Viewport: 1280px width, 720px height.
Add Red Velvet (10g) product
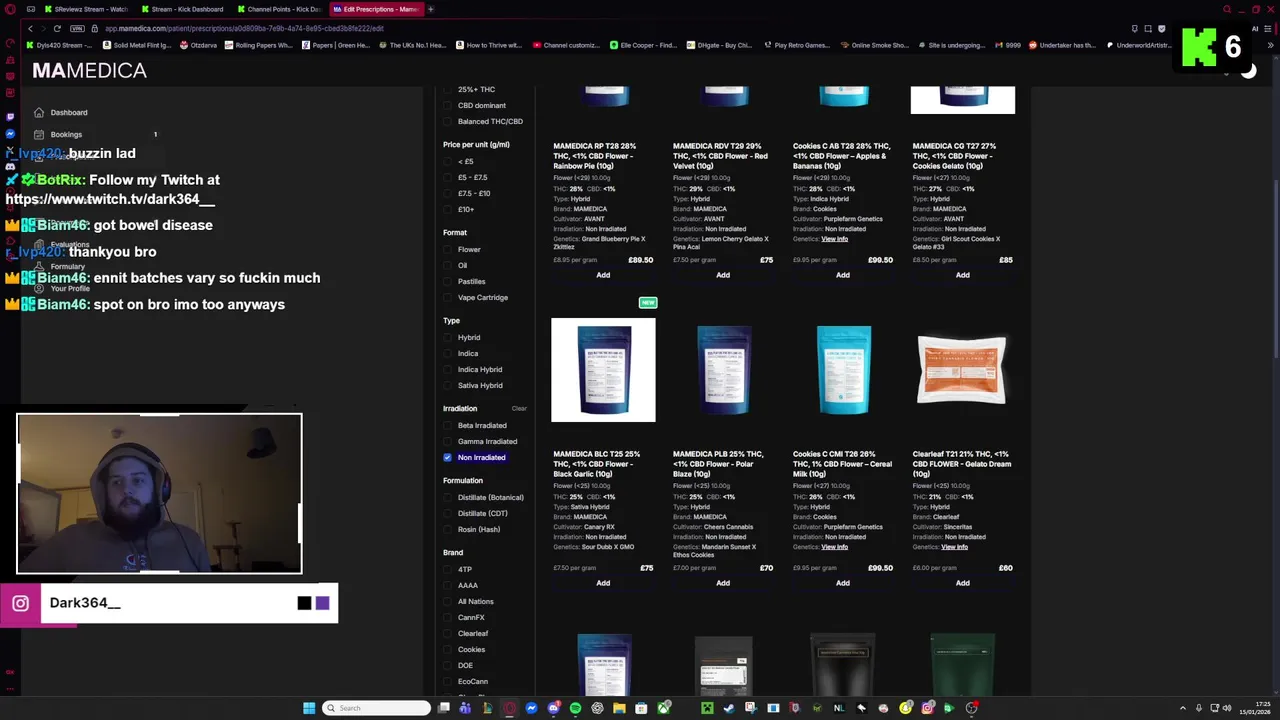[x=723, y=275]
